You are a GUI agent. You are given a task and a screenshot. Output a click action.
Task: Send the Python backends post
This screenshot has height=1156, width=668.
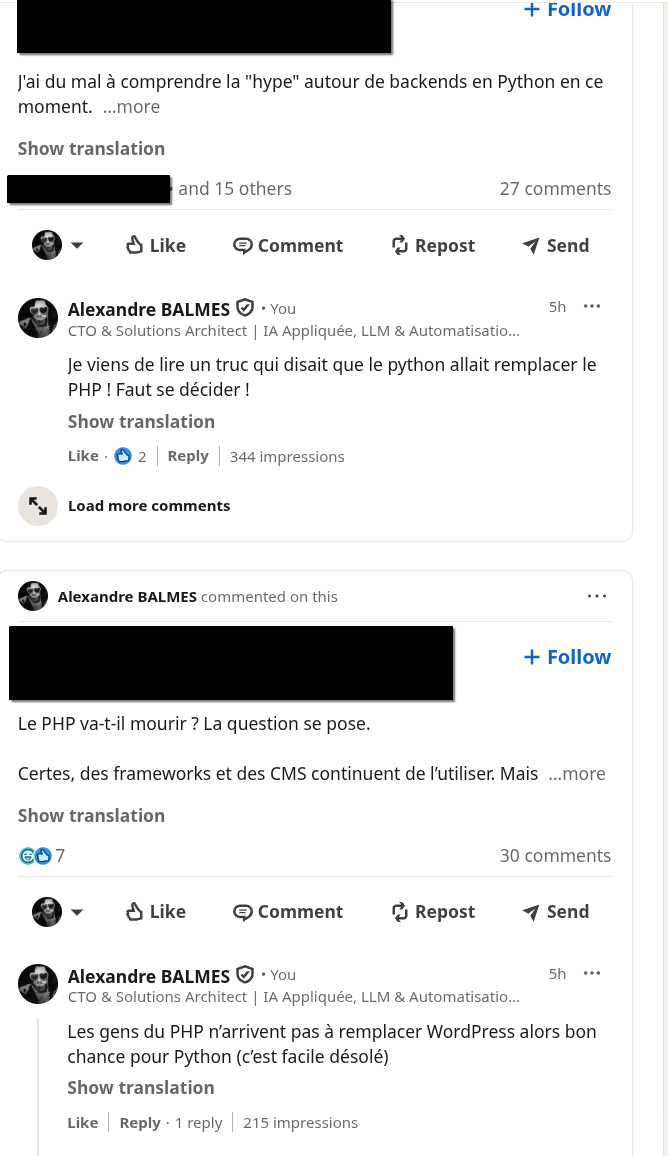click(x=556, y=246)
